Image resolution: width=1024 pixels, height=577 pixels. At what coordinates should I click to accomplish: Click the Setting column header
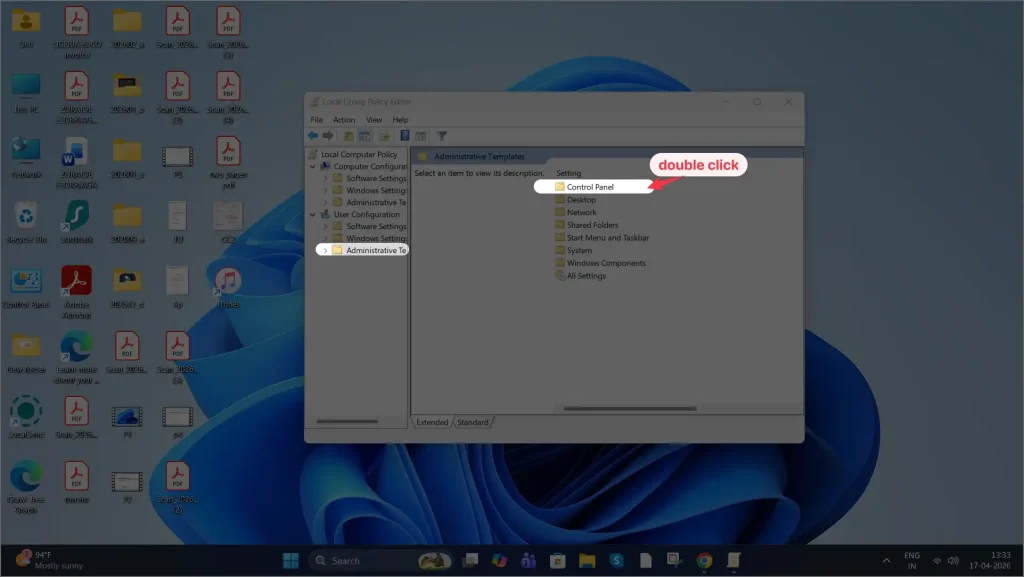[569, 173]
